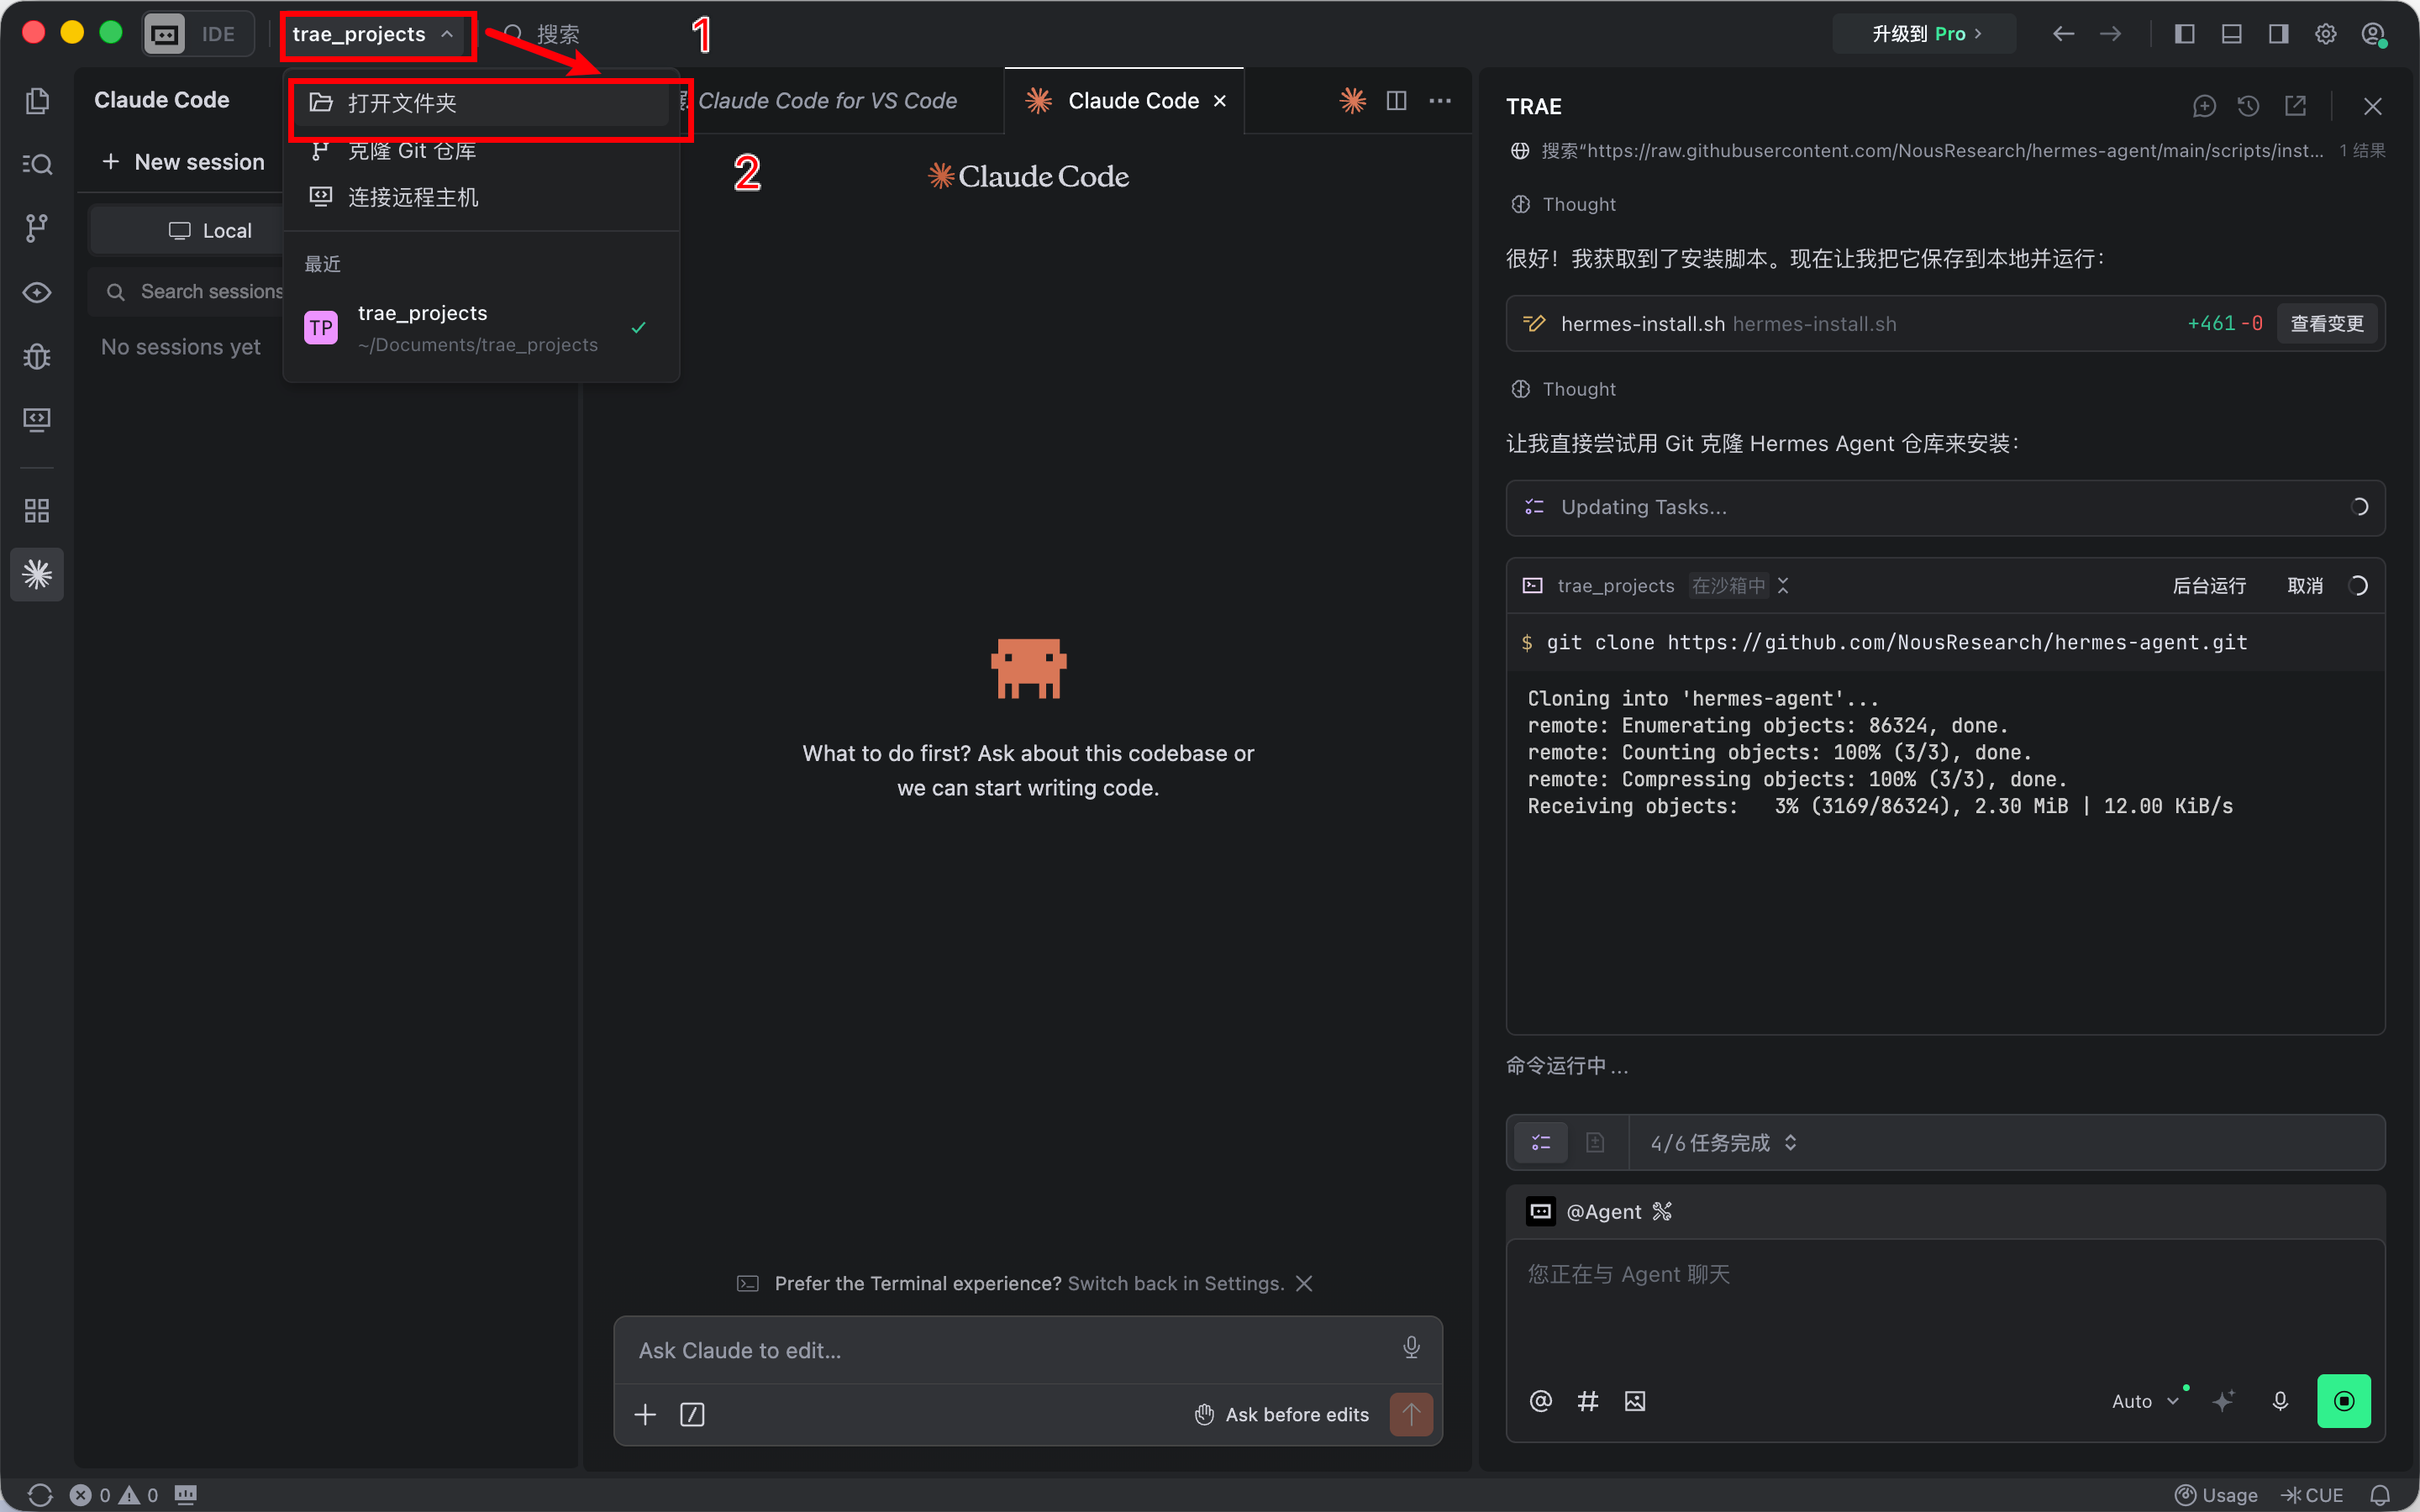Click 升级到 Pro upgrade button
This screenshot has width=2420, height=1512.
tap(1925, 34)
